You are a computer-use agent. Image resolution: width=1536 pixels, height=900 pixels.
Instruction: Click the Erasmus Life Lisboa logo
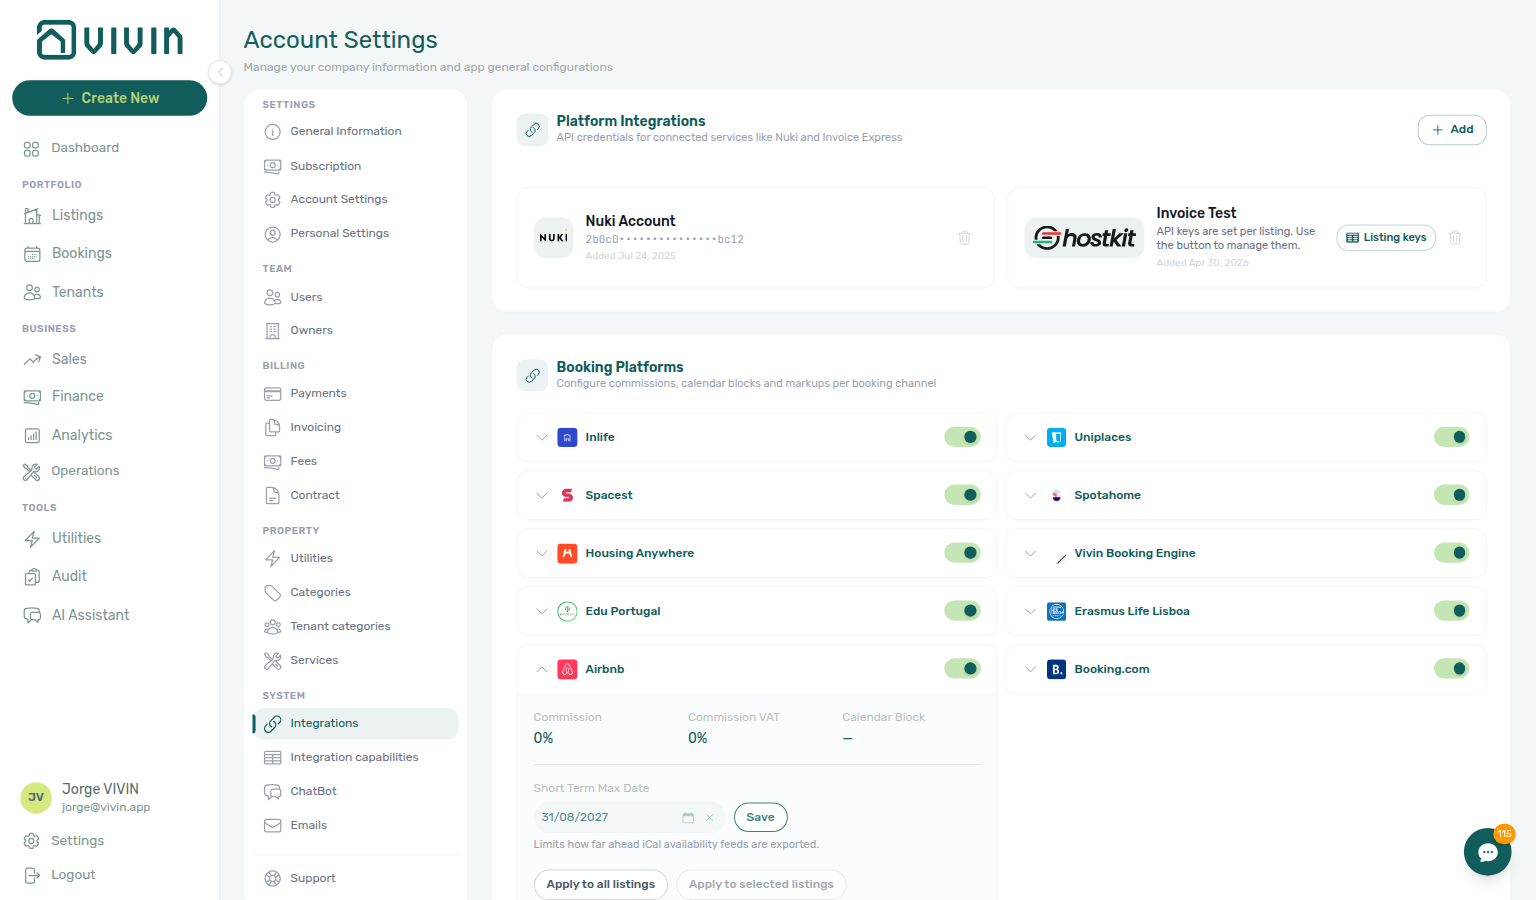click(1056, 611)
